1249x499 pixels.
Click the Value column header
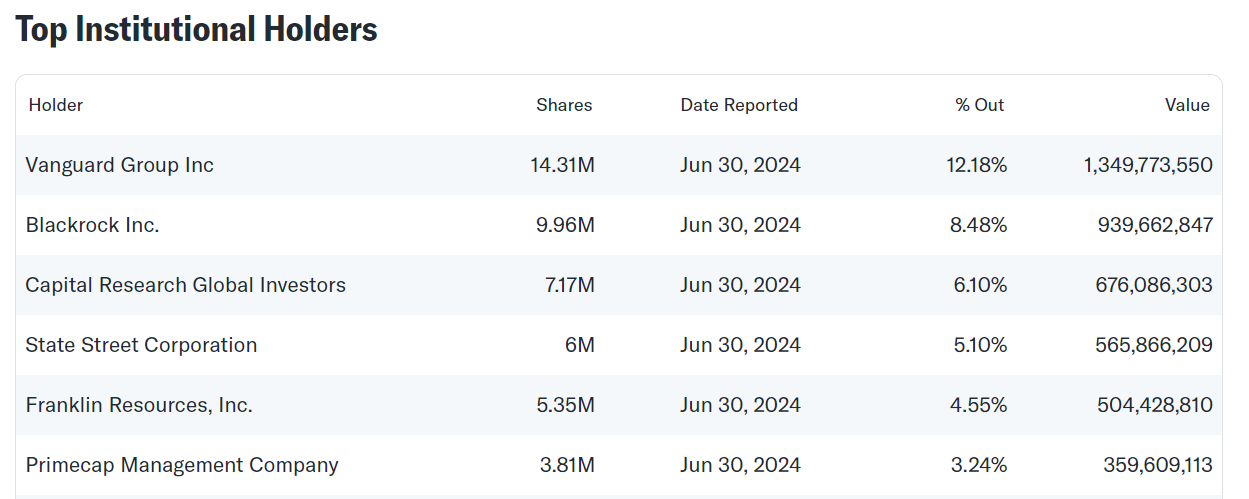tap(1187, 105)
